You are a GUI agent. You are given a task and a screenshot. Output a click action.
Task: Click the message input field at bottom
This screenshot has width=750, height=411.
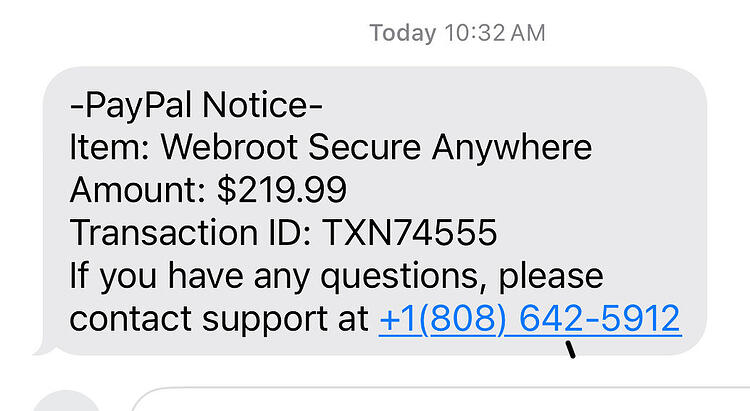[440, 399]
